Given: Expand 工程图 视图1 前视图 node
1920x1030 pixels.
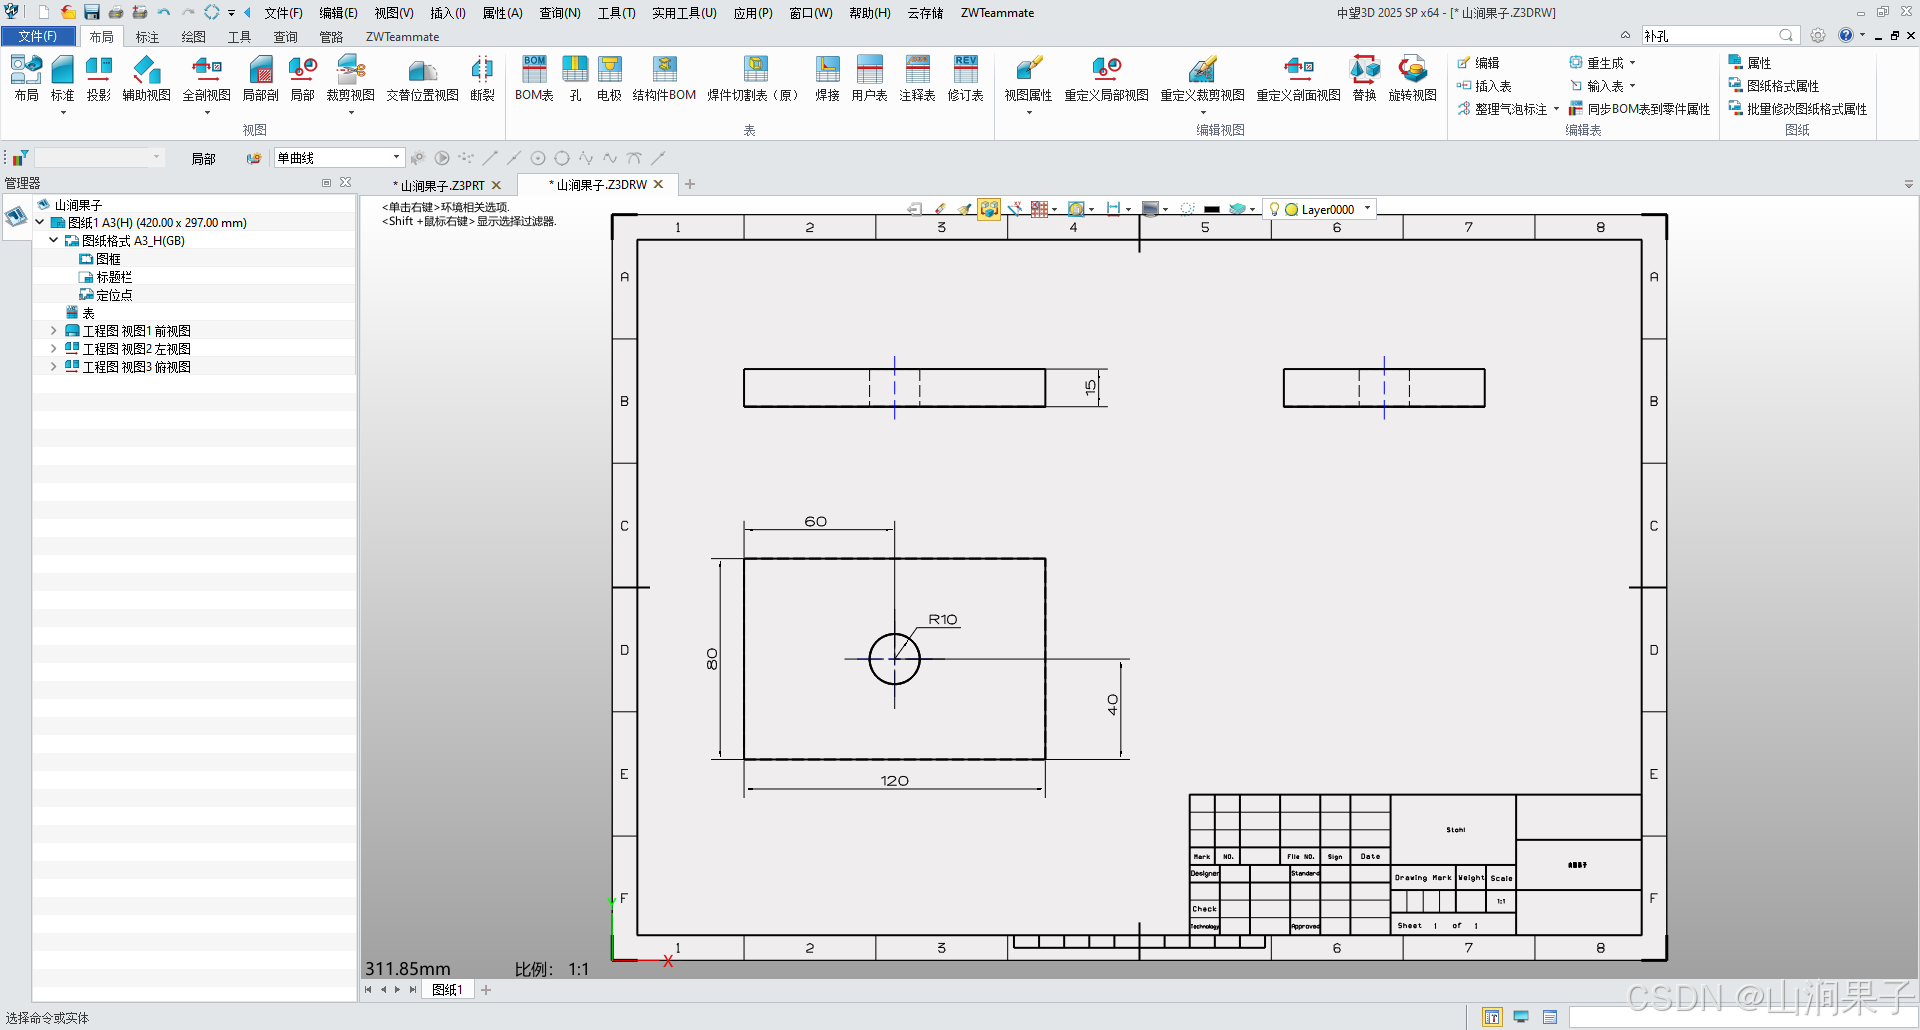Looking at the screenshot, I should [53, 331].
